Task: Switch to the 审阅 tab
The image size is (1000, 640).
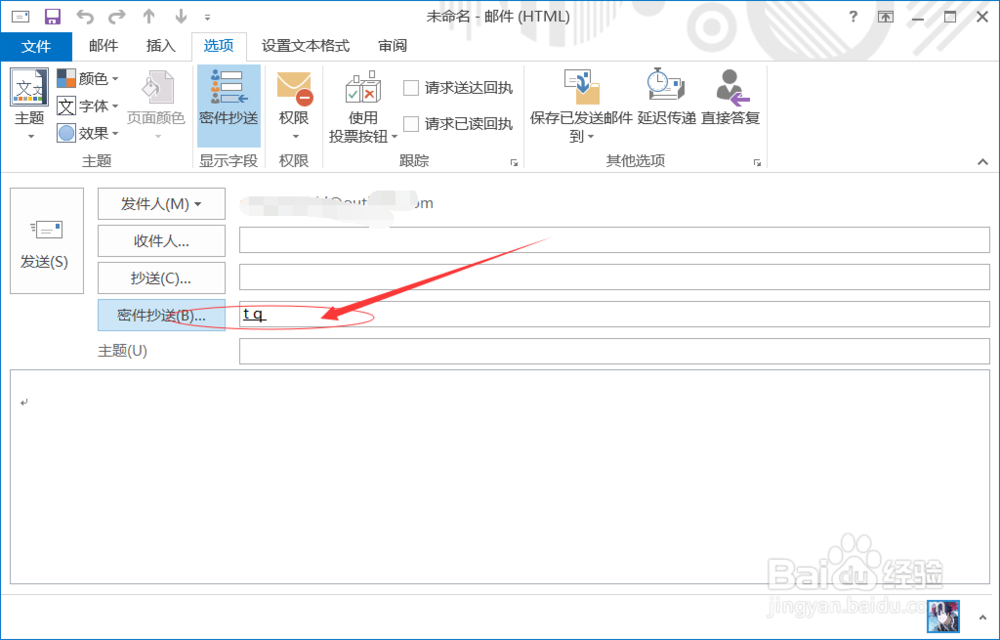Action: click(x=392, y=46)
